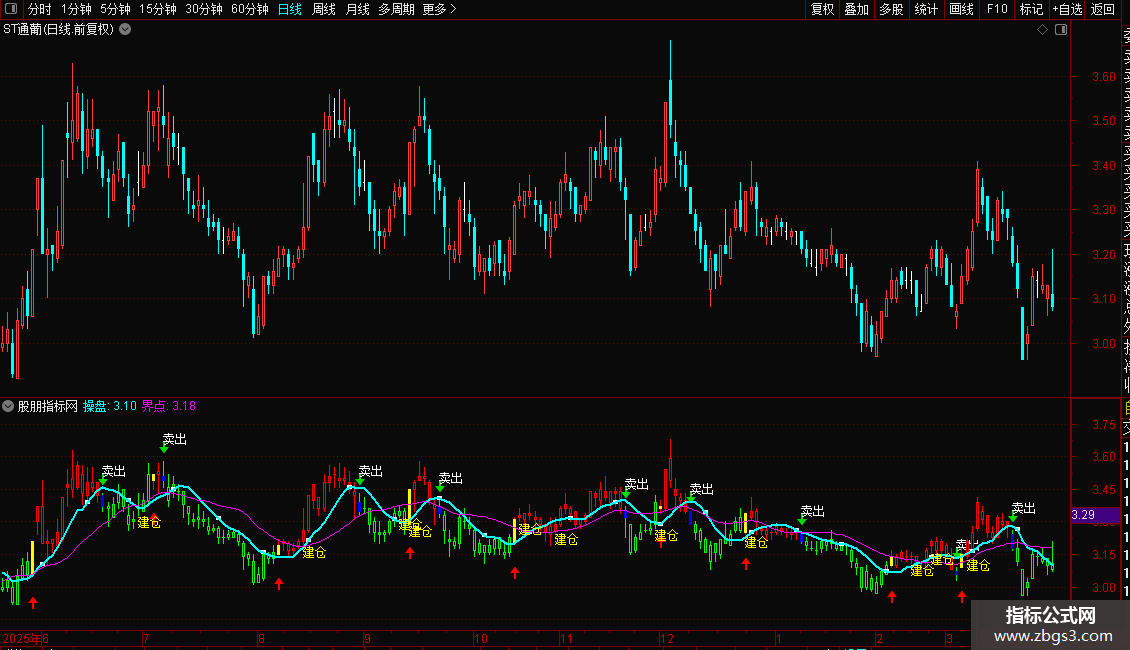1130x650 pixels.
Task: Select the 日线 daily period
Action: click(290, 9)
